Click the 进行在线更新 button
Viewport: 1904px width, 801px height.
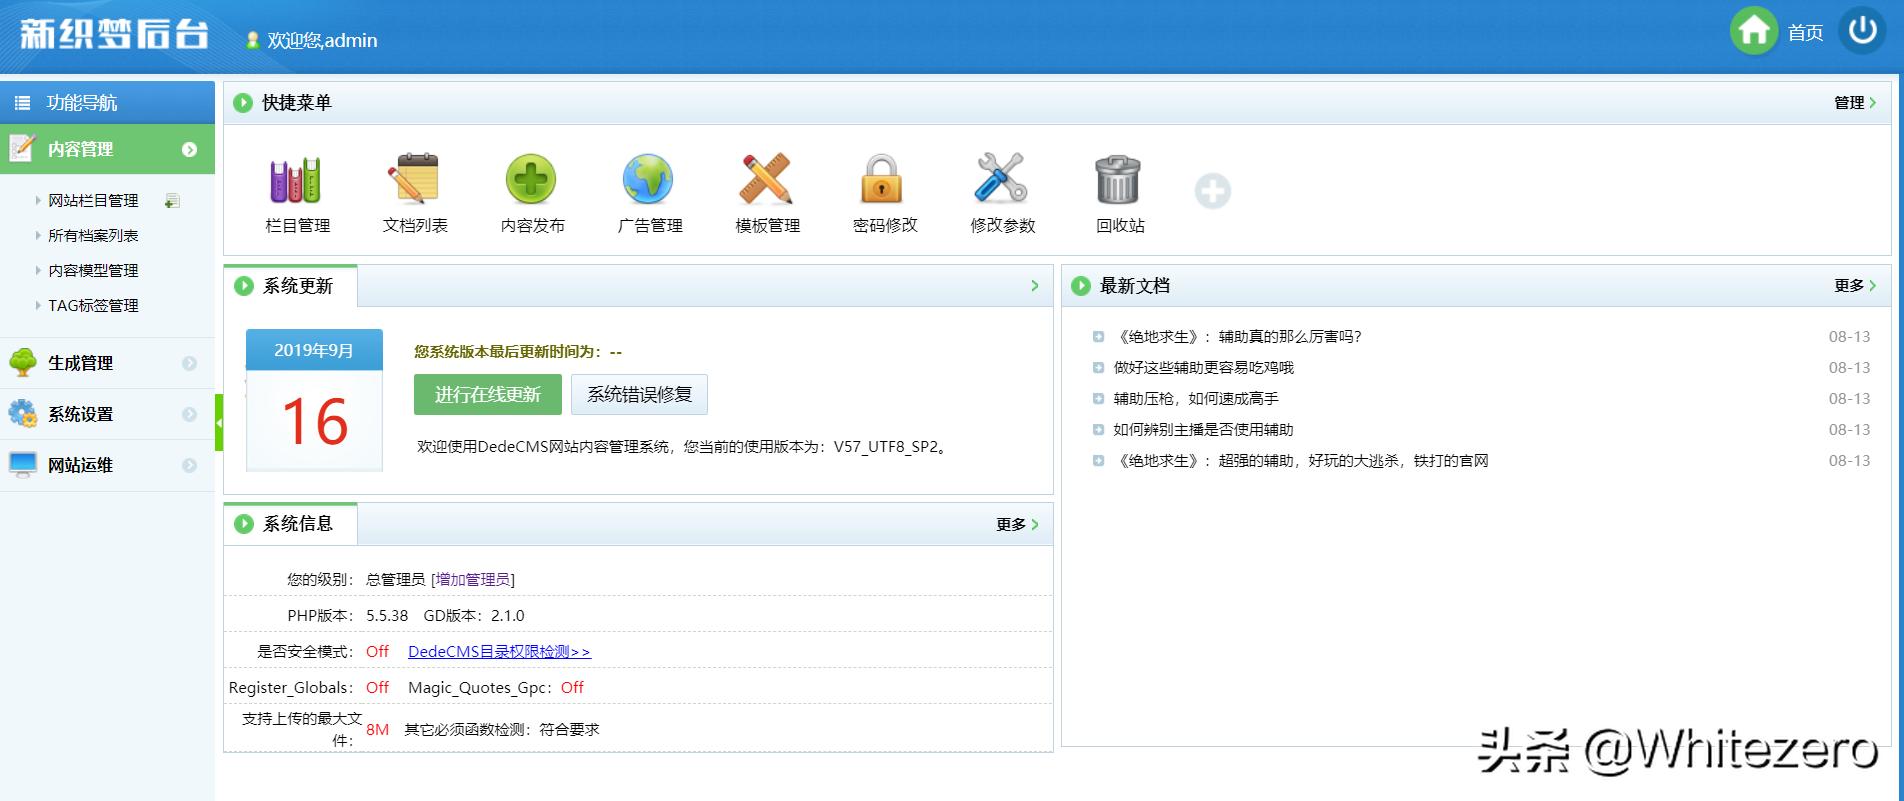(488, 395)
